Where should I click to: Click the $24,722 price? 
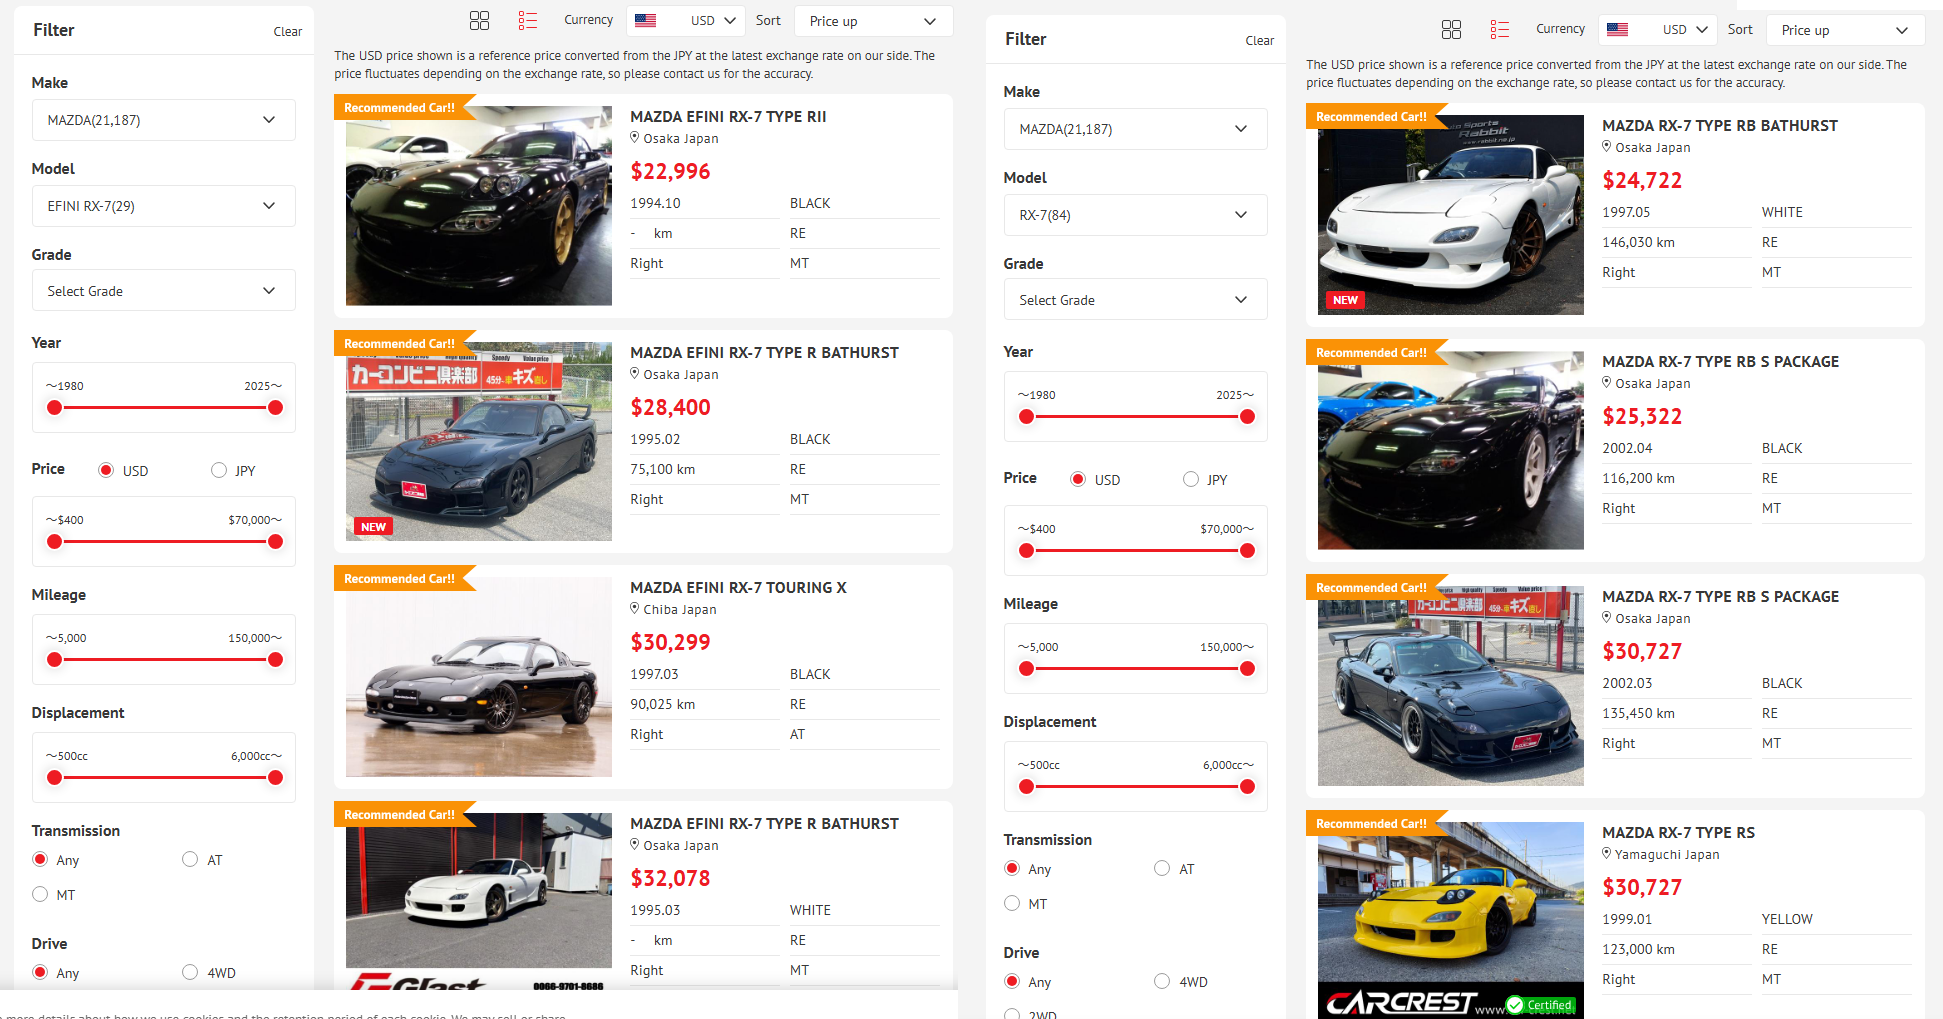[x=1642, y=180]
